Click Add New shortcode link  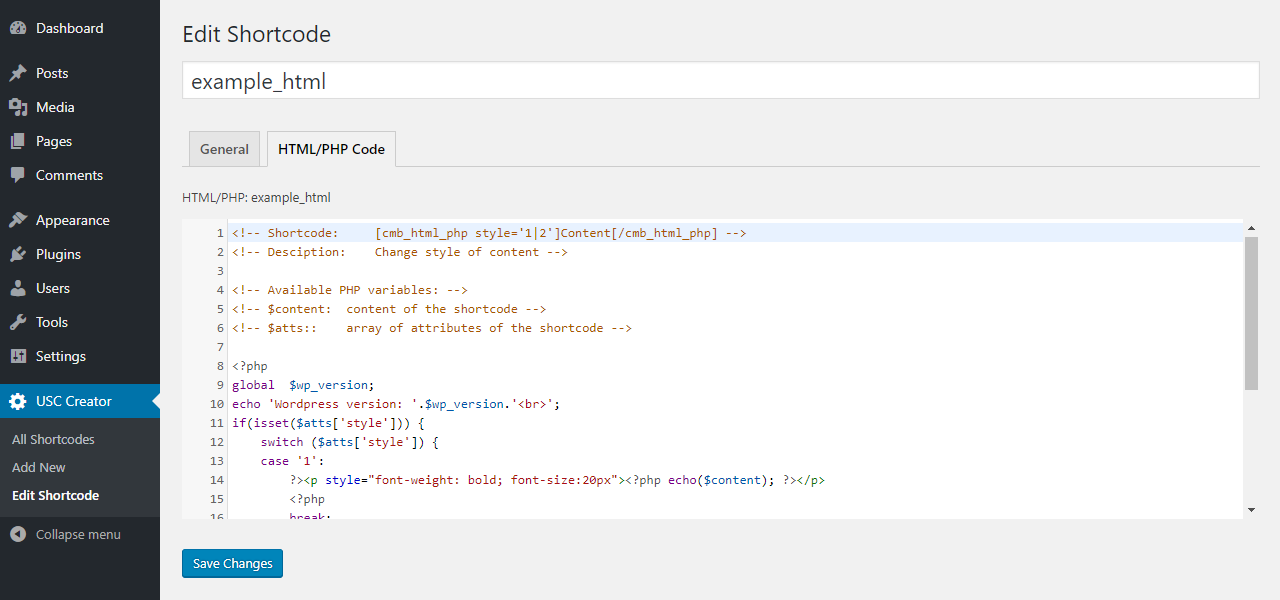[39, 467]
